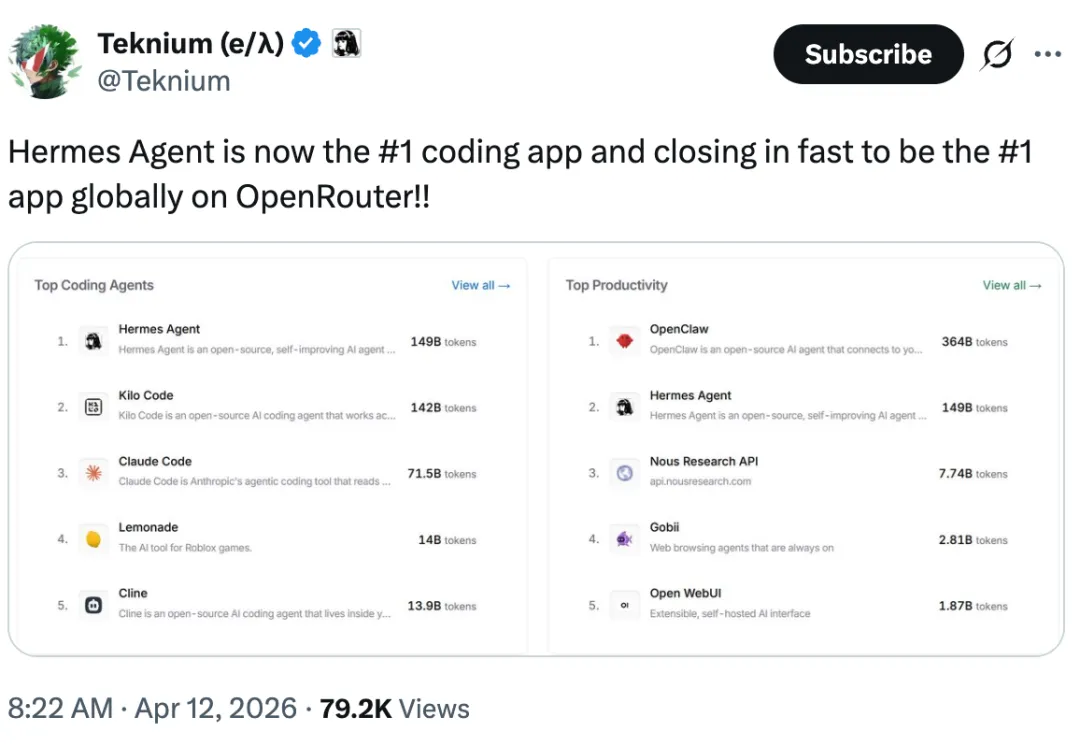This screenshot has height=746, width=1080.
Task: Click the Lemonade lemon icon
Action: [93, 539]
